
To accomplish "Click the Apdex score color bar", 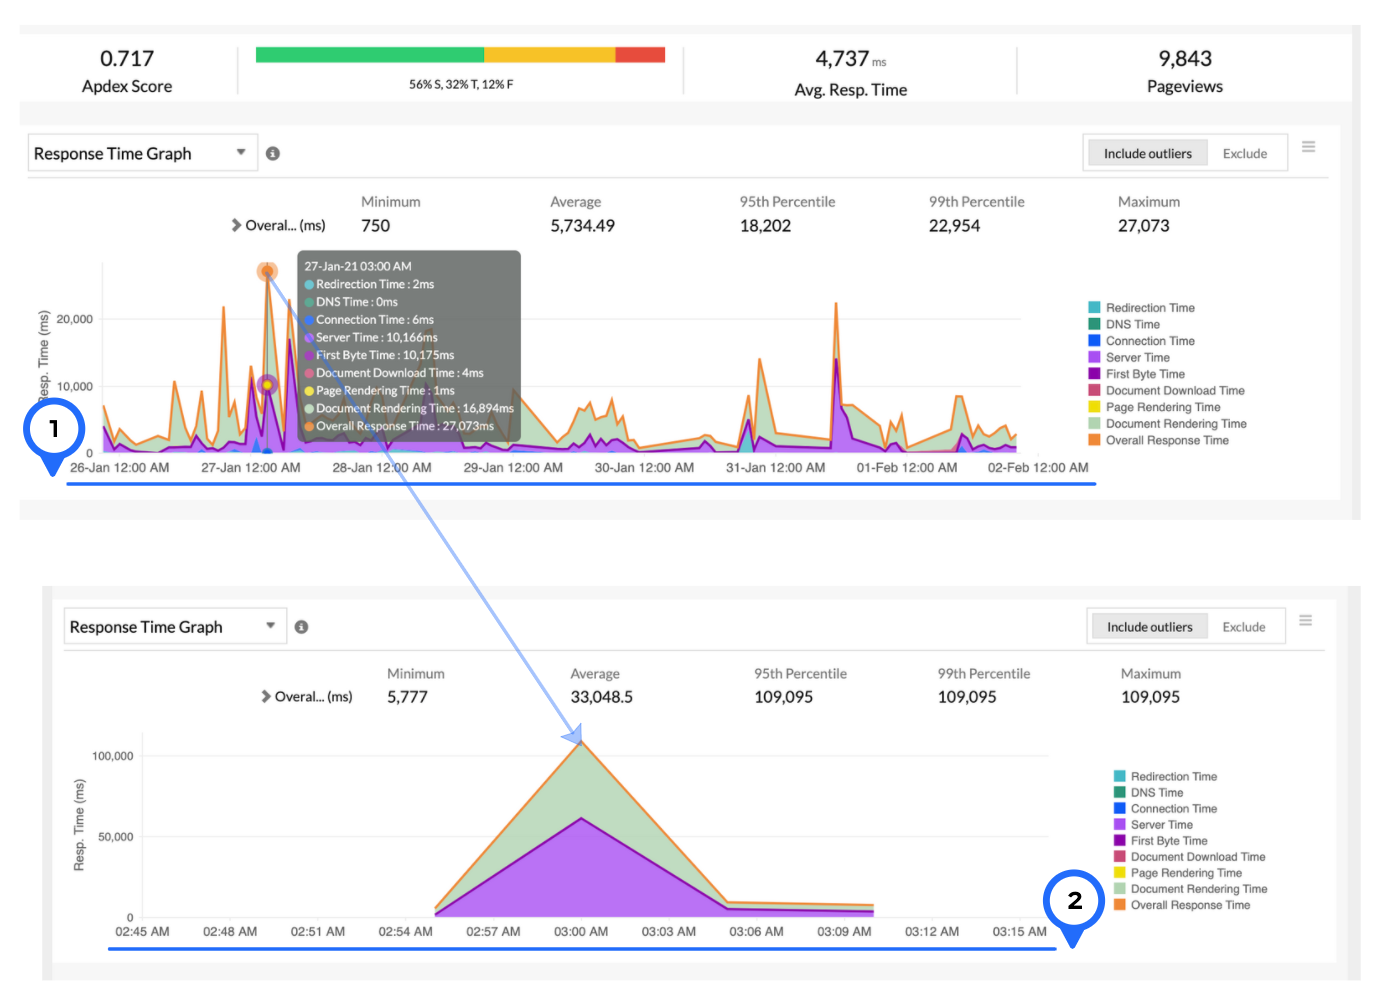I will [460, 55].
